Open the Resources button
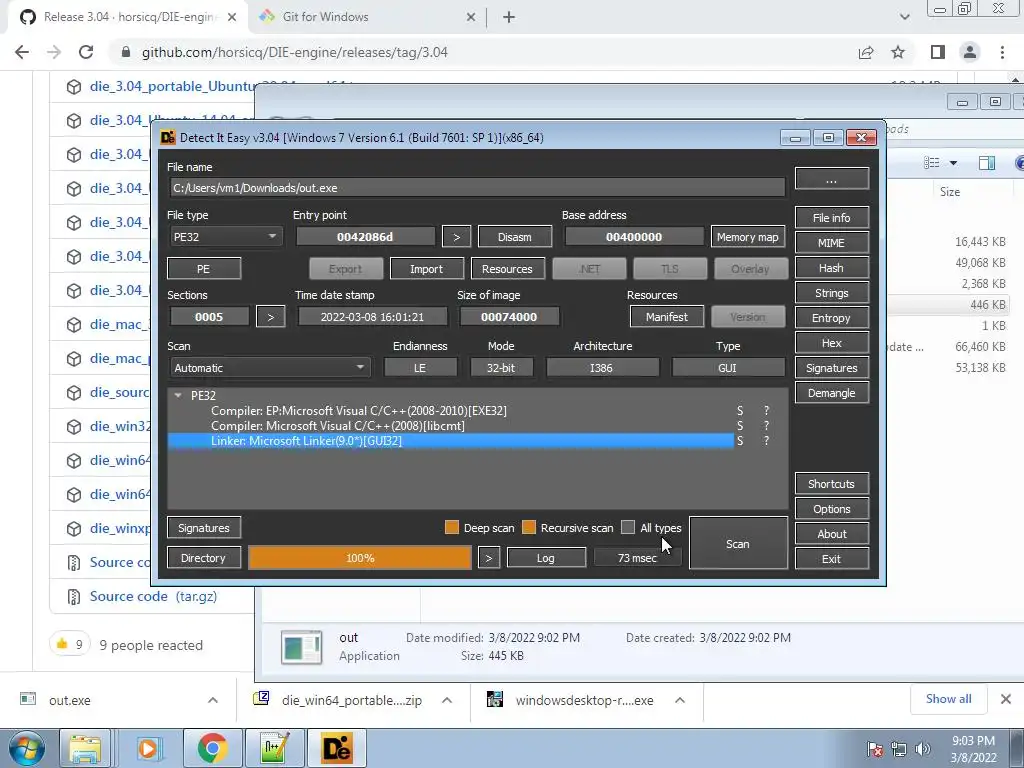Screen dimensions: 1024x768 (x=507, y=268)
